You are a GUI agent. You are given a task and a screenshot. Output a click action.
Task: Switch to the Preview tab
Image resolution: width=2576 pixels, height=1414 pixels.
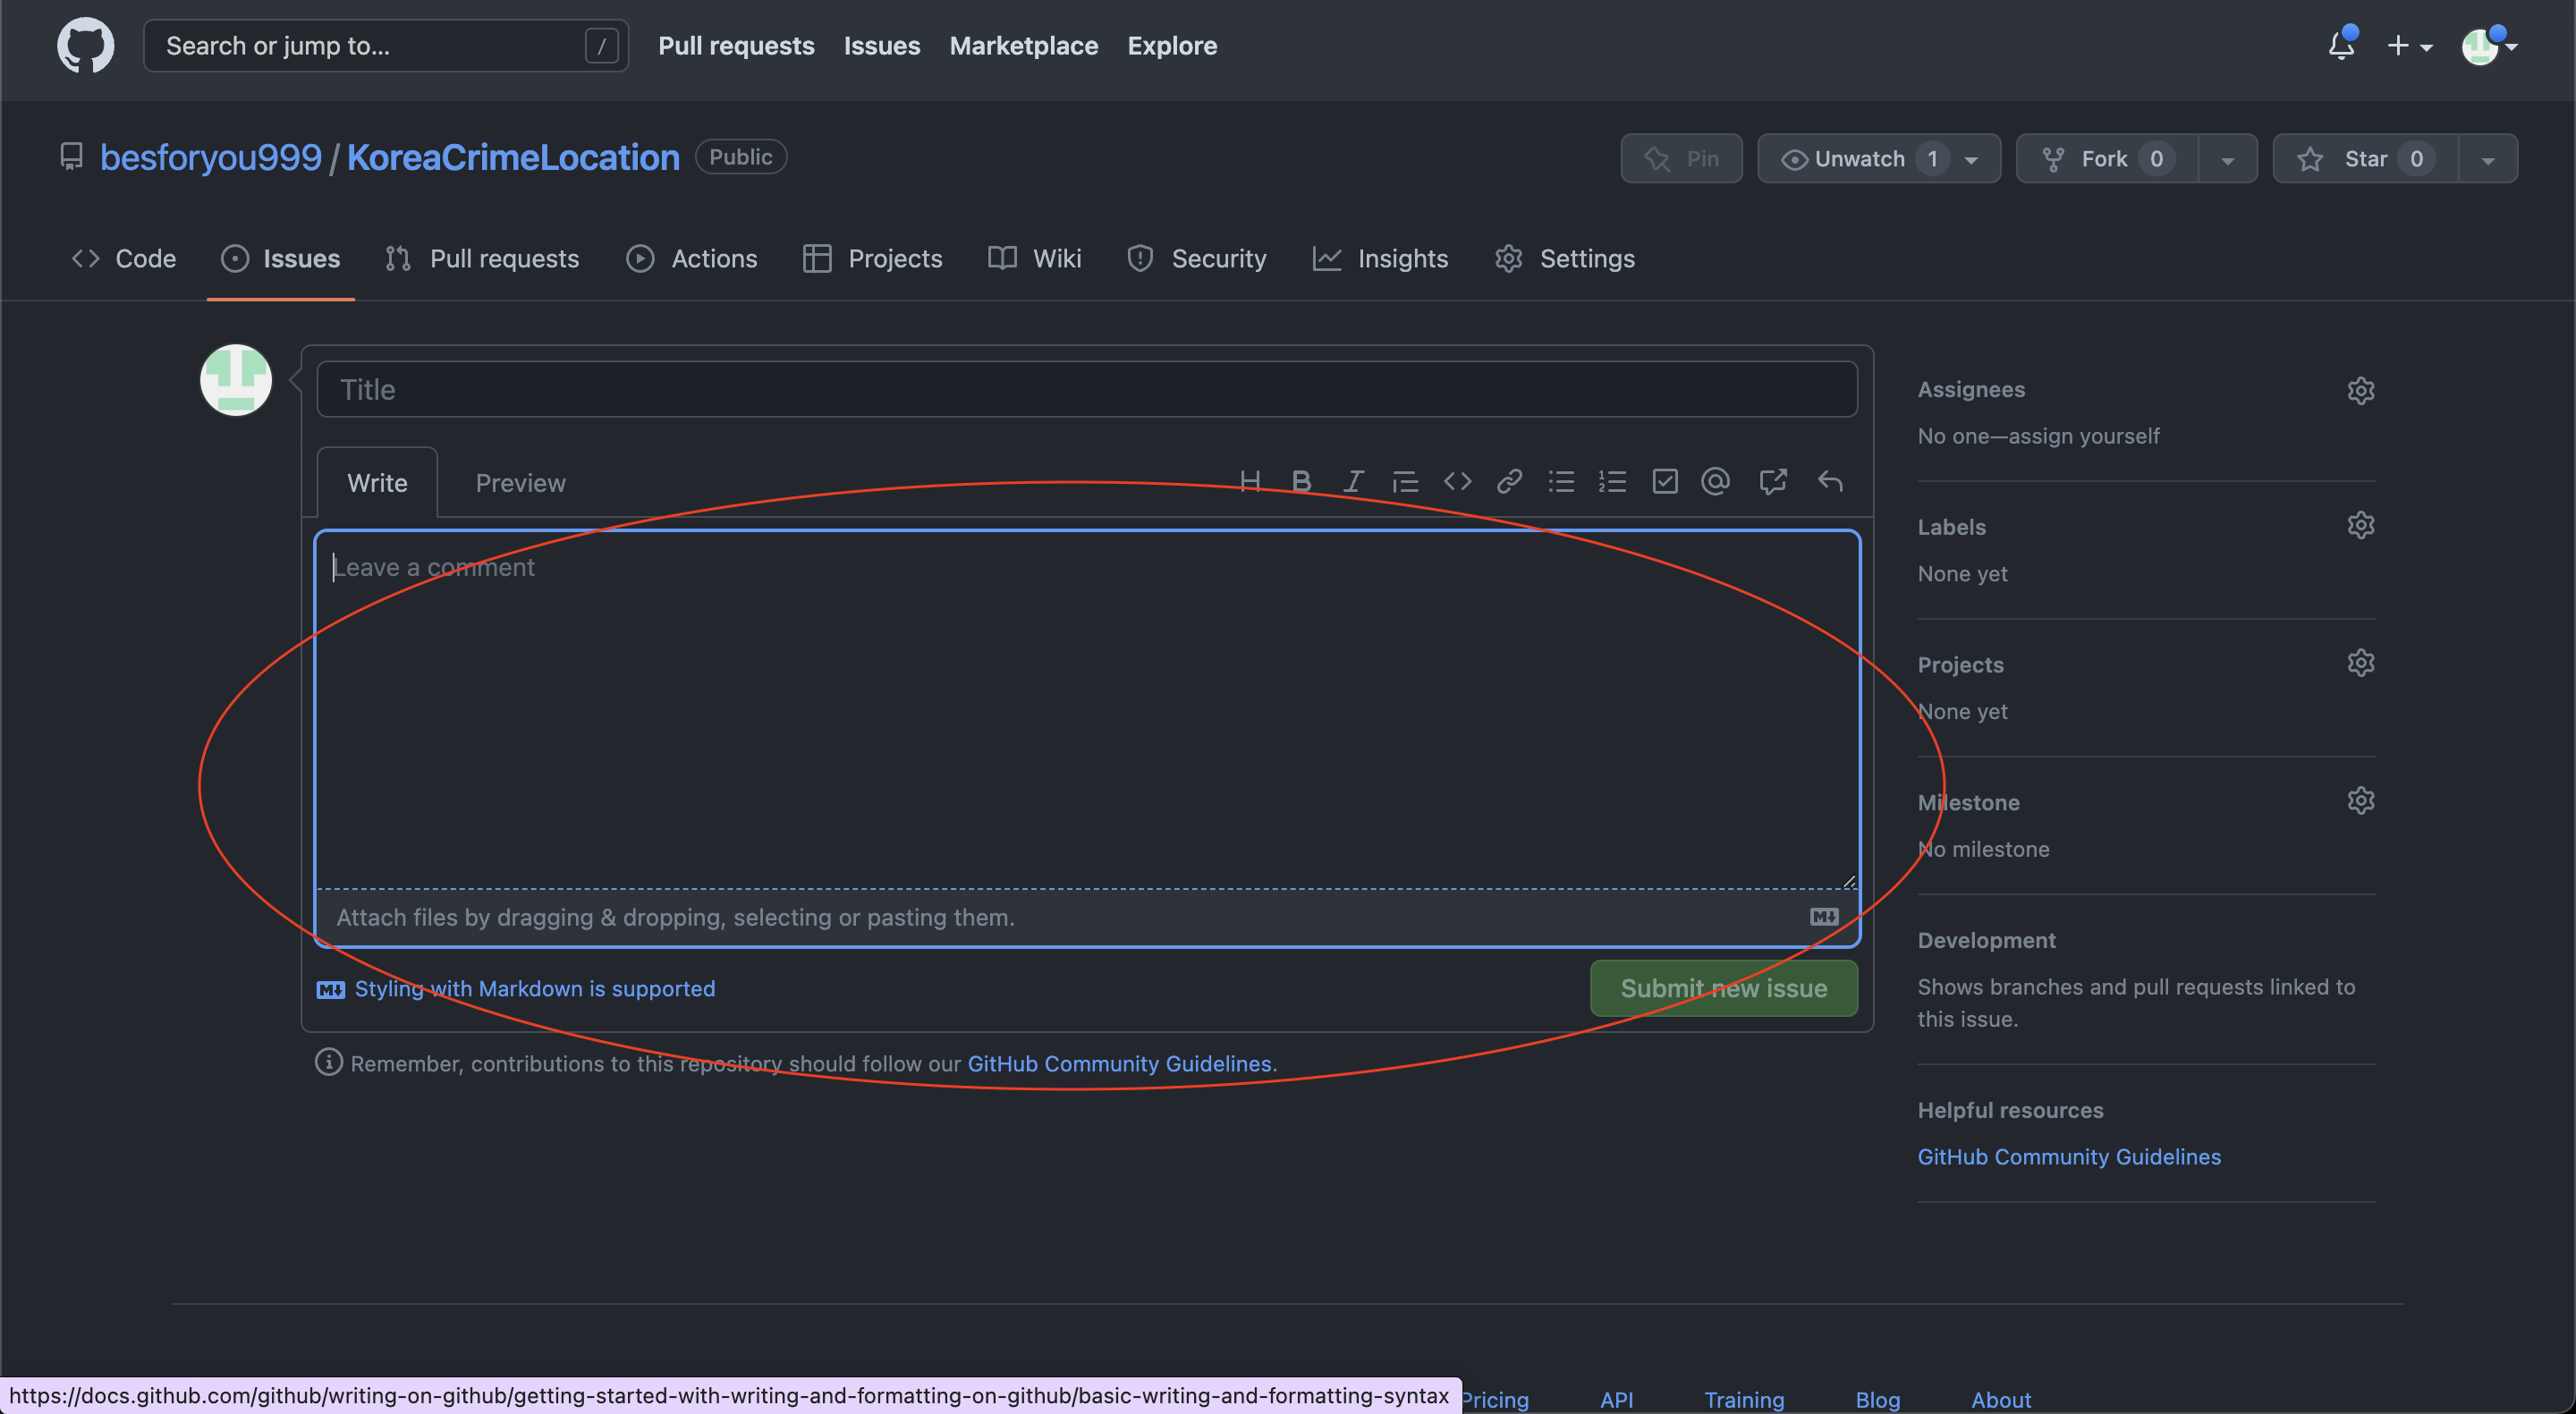coord(520,483)
